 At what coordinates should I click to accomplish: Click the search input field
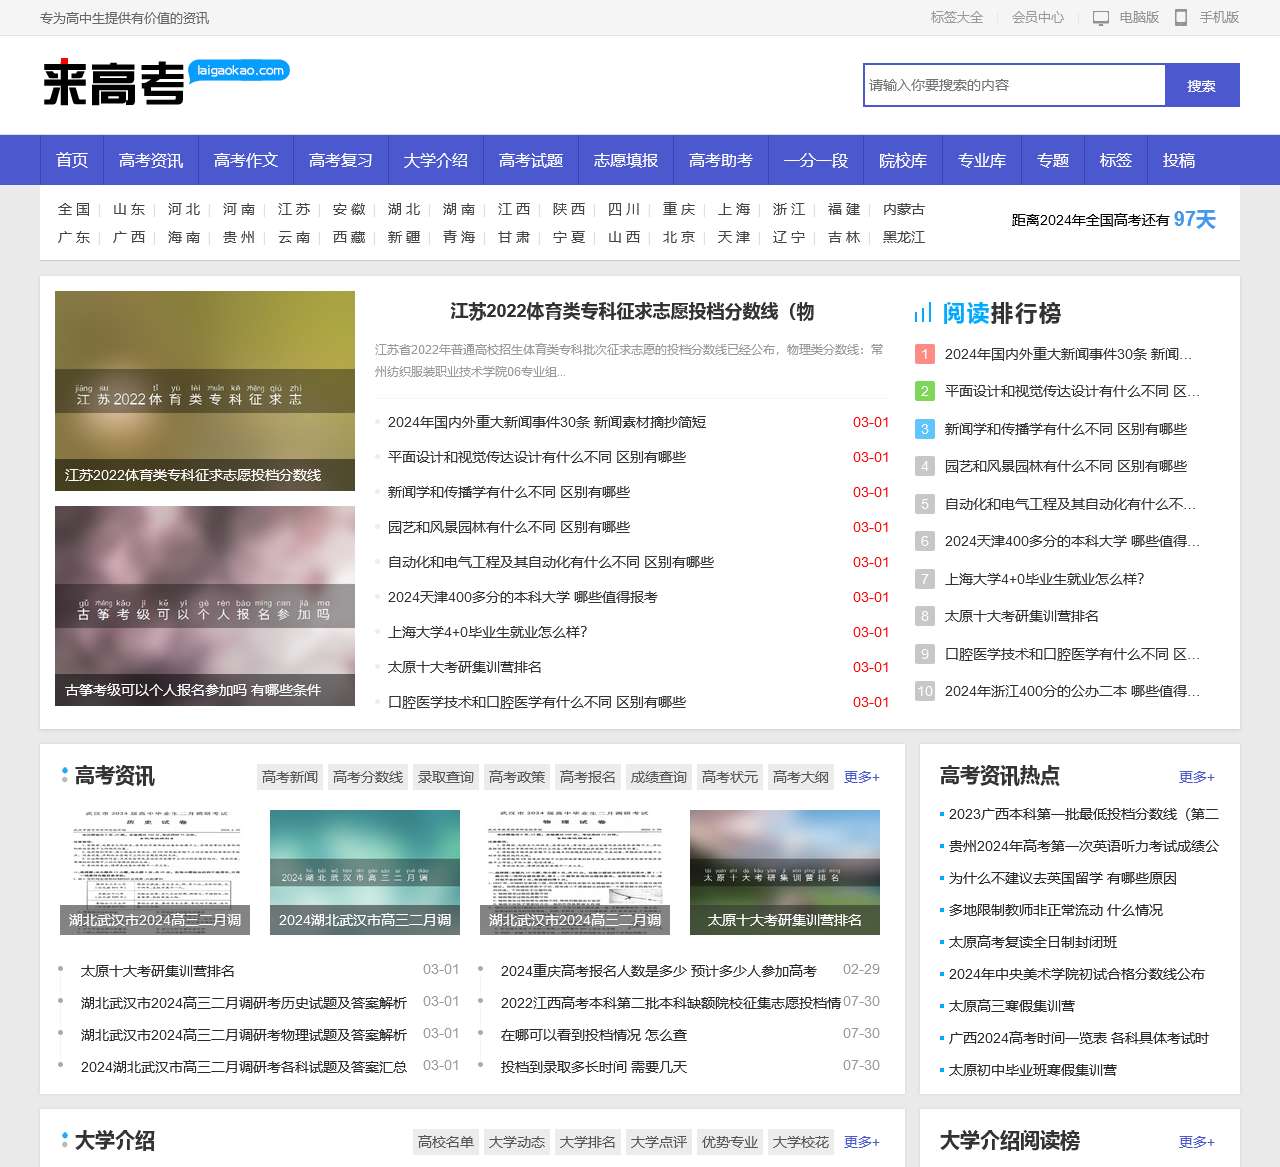click(1013, 85)
